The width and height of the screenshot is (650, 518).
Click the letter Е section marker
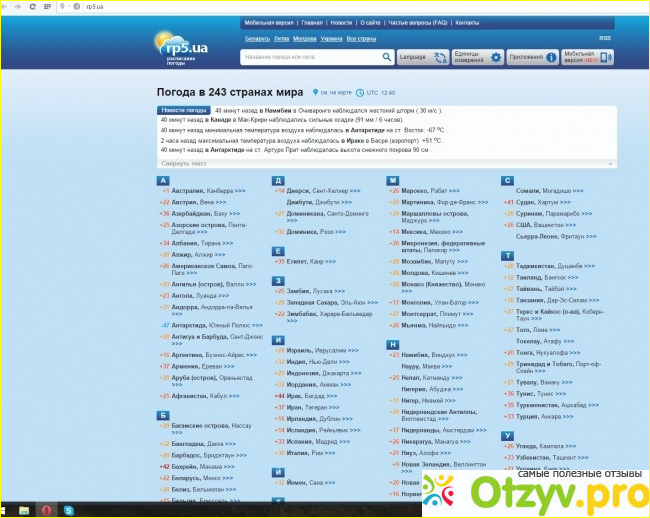(278, 252)
